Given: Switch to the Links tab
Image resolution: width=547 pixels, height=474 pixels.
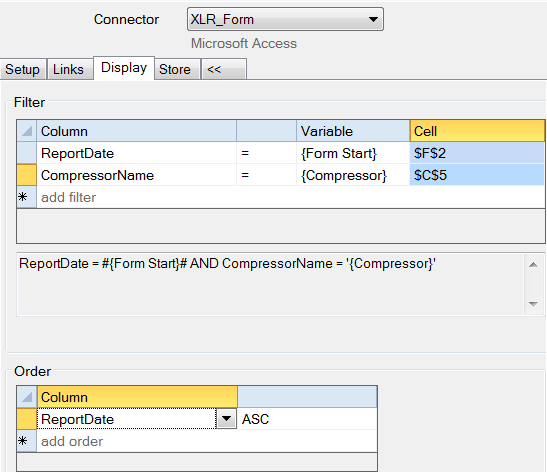Looking at the screenshot, I should tap(70, 69).
